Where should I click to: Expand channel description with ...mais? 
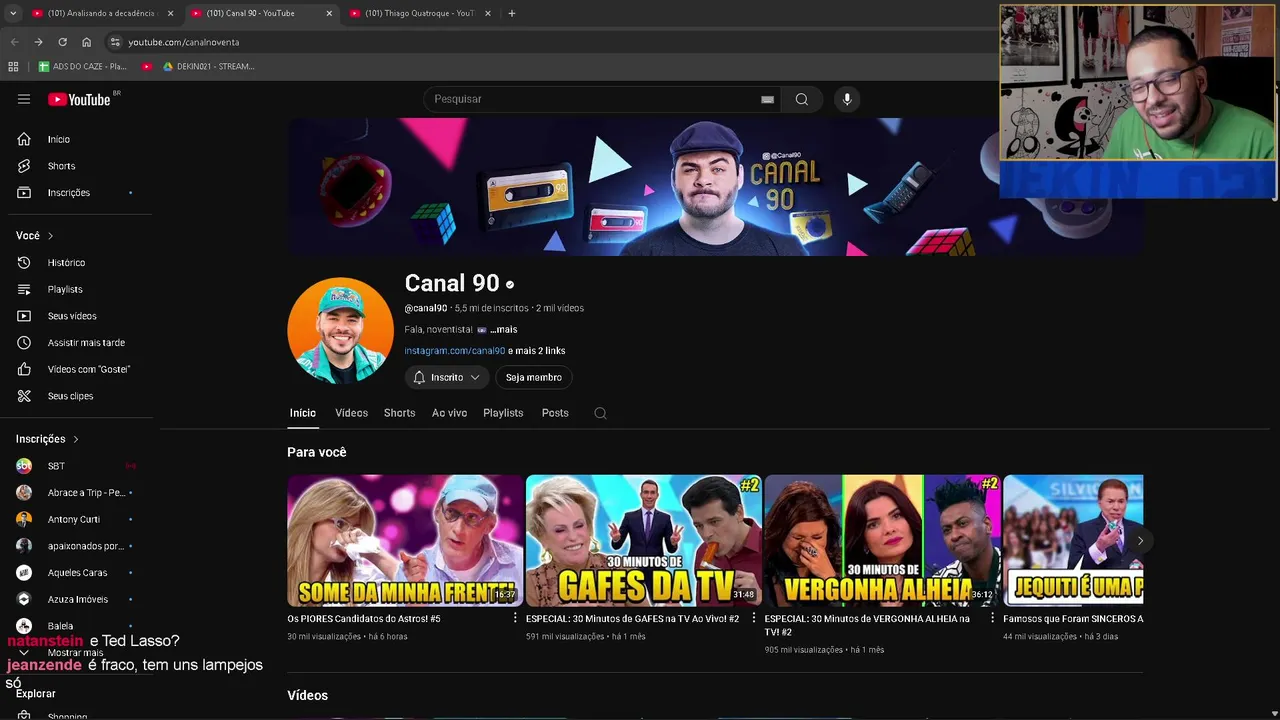[x=503, y=329]
